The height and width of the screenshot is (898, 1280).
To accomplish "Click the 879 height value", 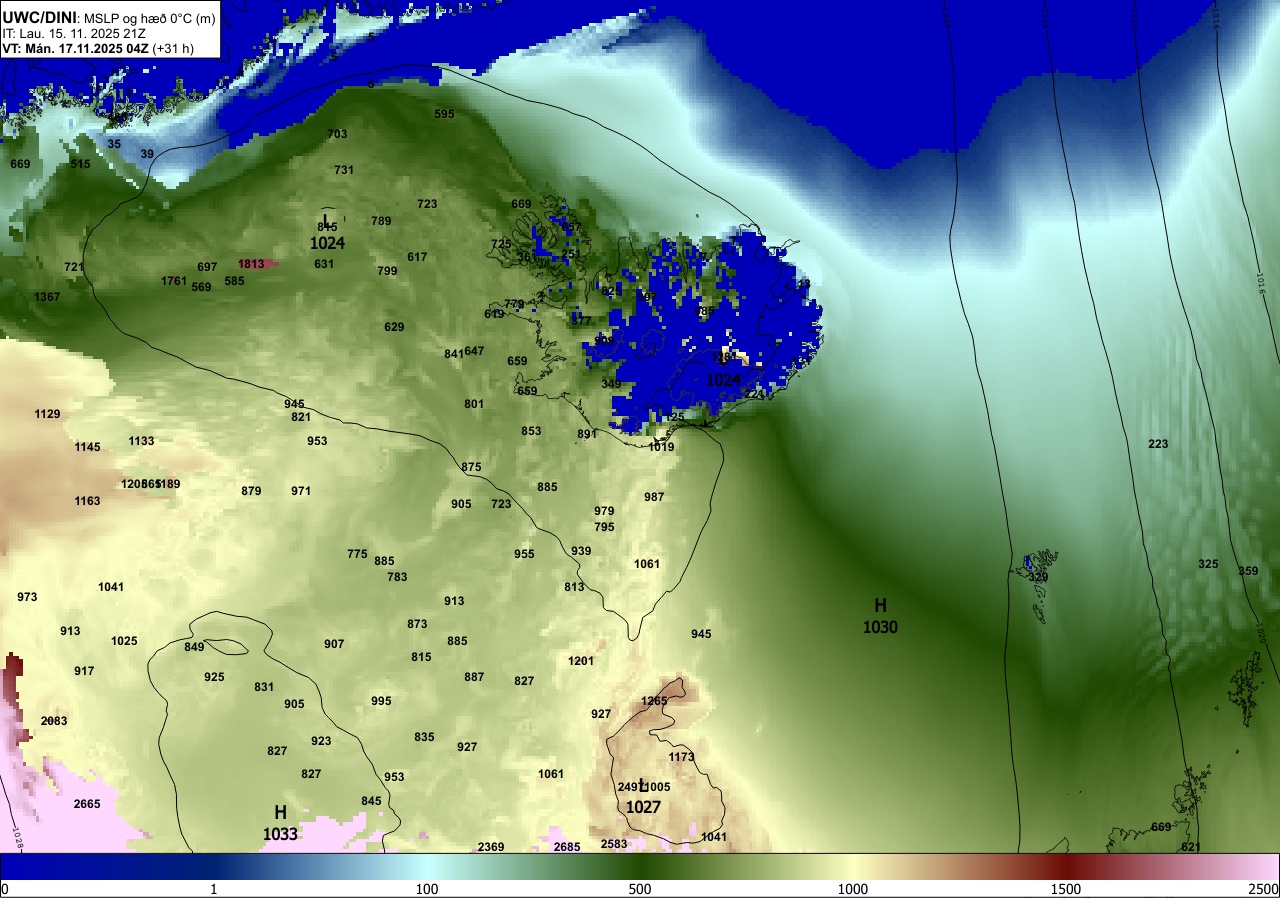I will (x=251, y=491).
